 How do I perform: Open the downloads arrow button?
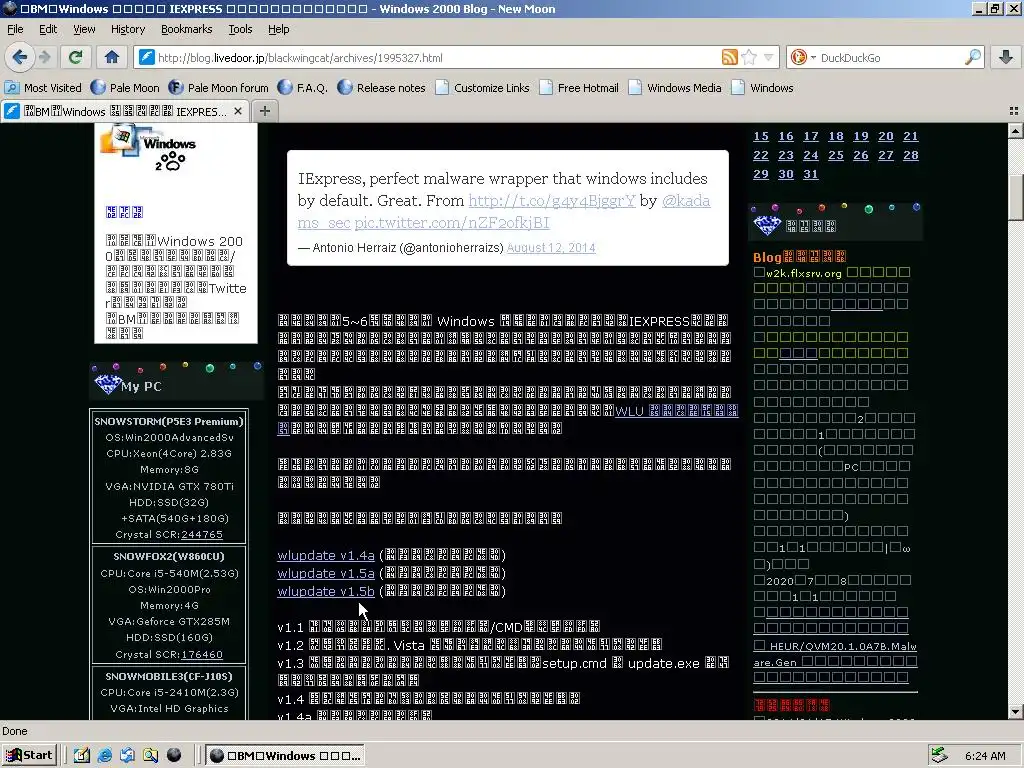[1006, 57]
